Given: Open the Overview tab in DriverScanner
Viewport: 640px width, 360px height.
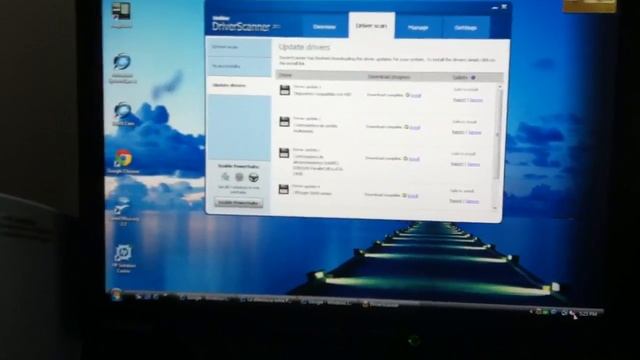Looking at the screenshot, I should (324, 27).
